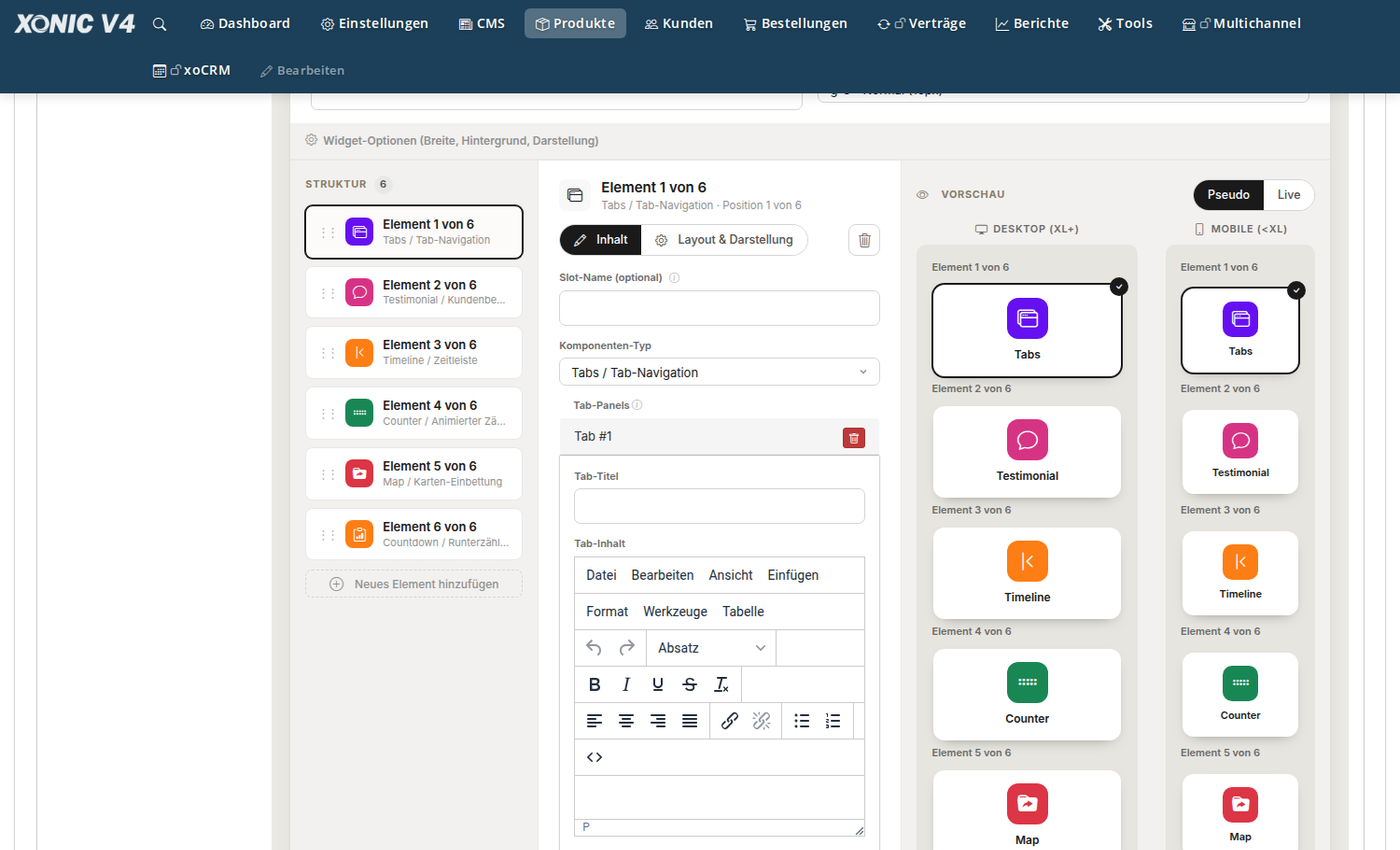Apply bold formatting in the editor

[595, 685]
